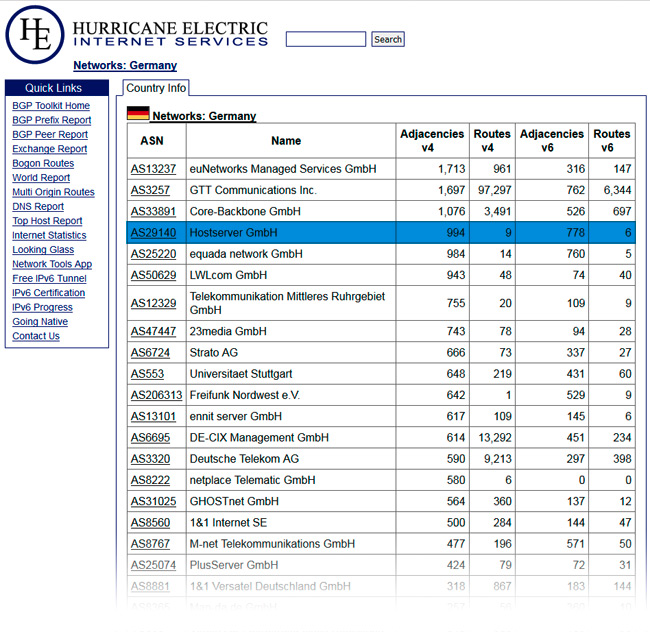Open AS6724 Strato AG link
Viewport: 650px width, 632px height.
point(150,353)
